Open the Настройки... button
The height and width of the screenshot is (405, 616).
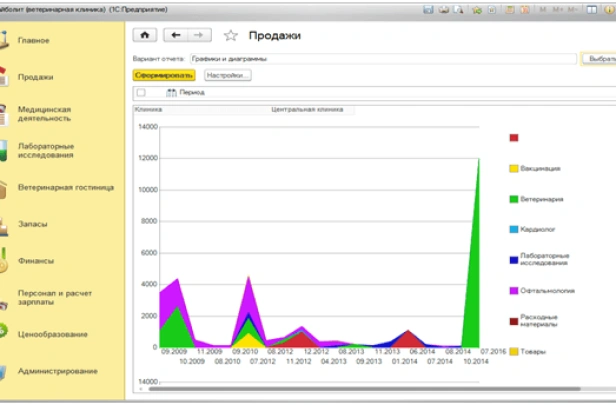tap(228, 75)
